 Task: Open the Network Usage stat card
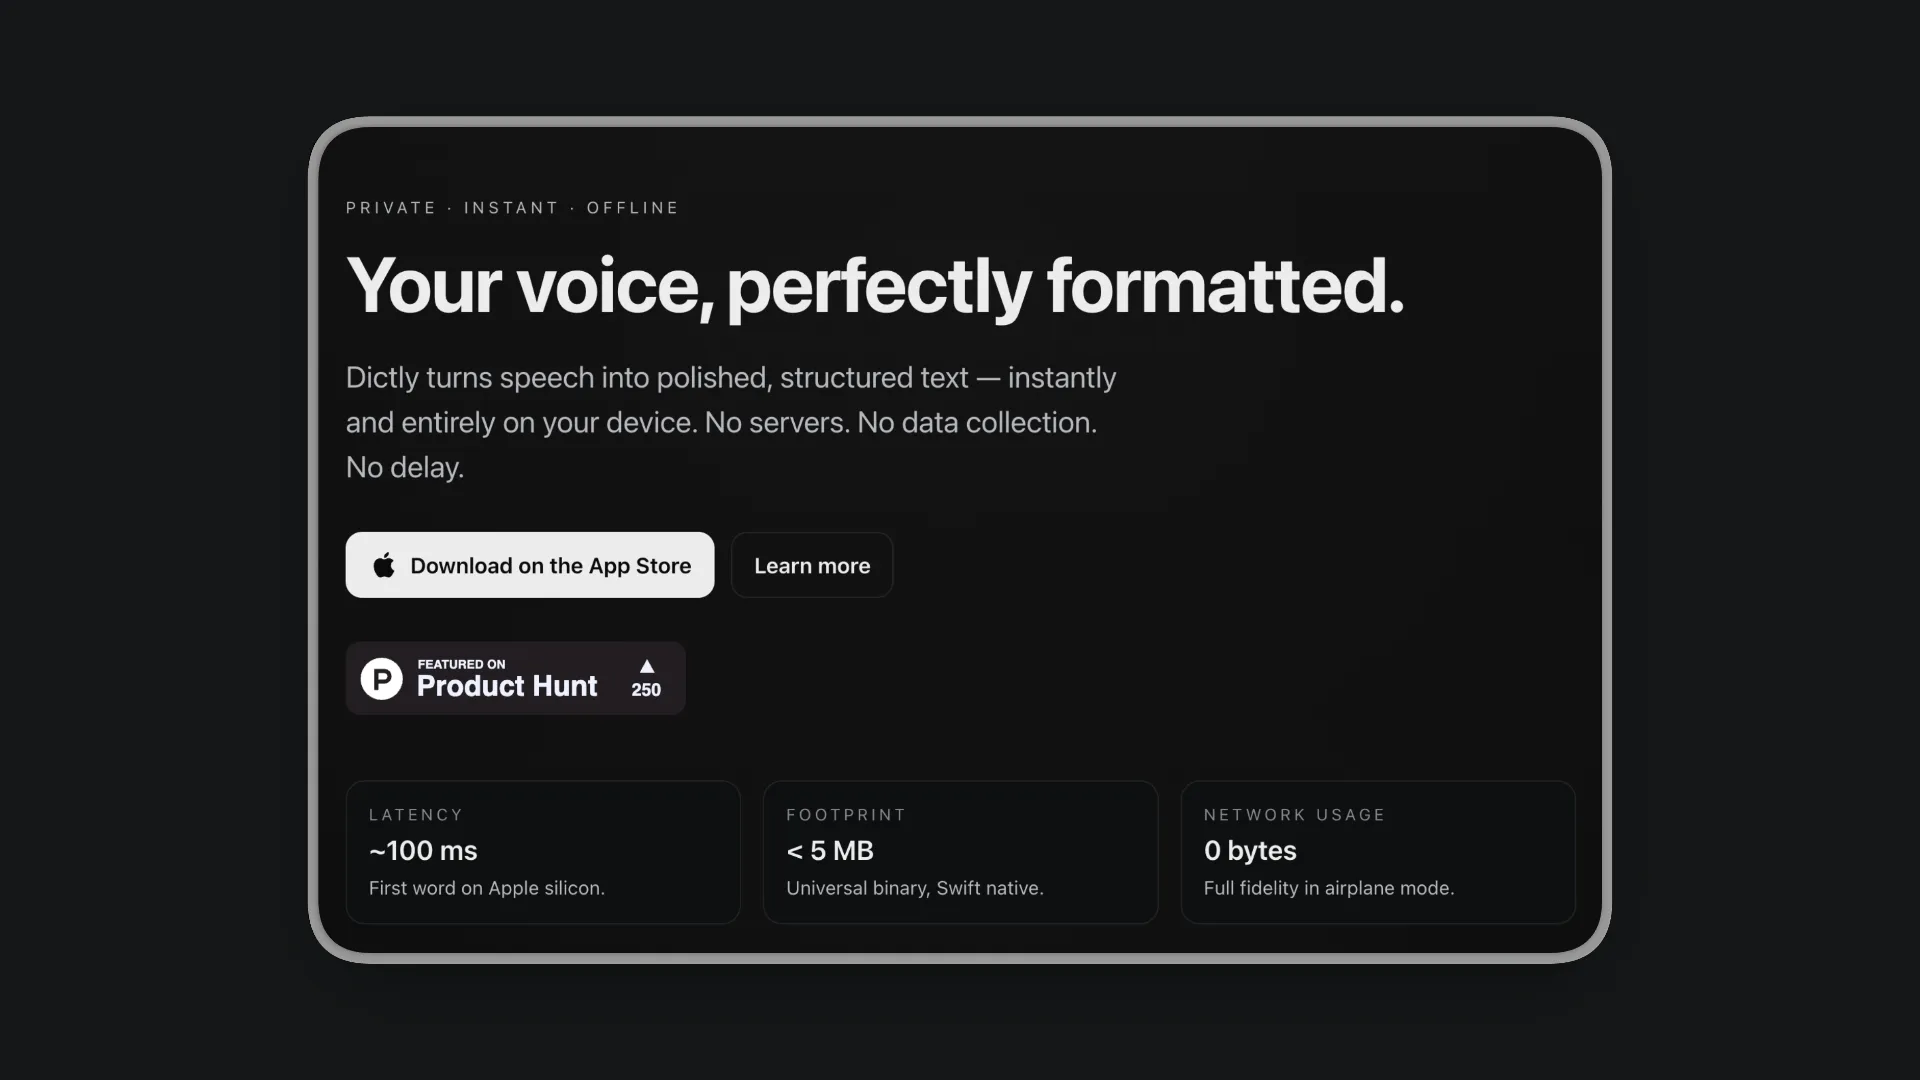1377,852
